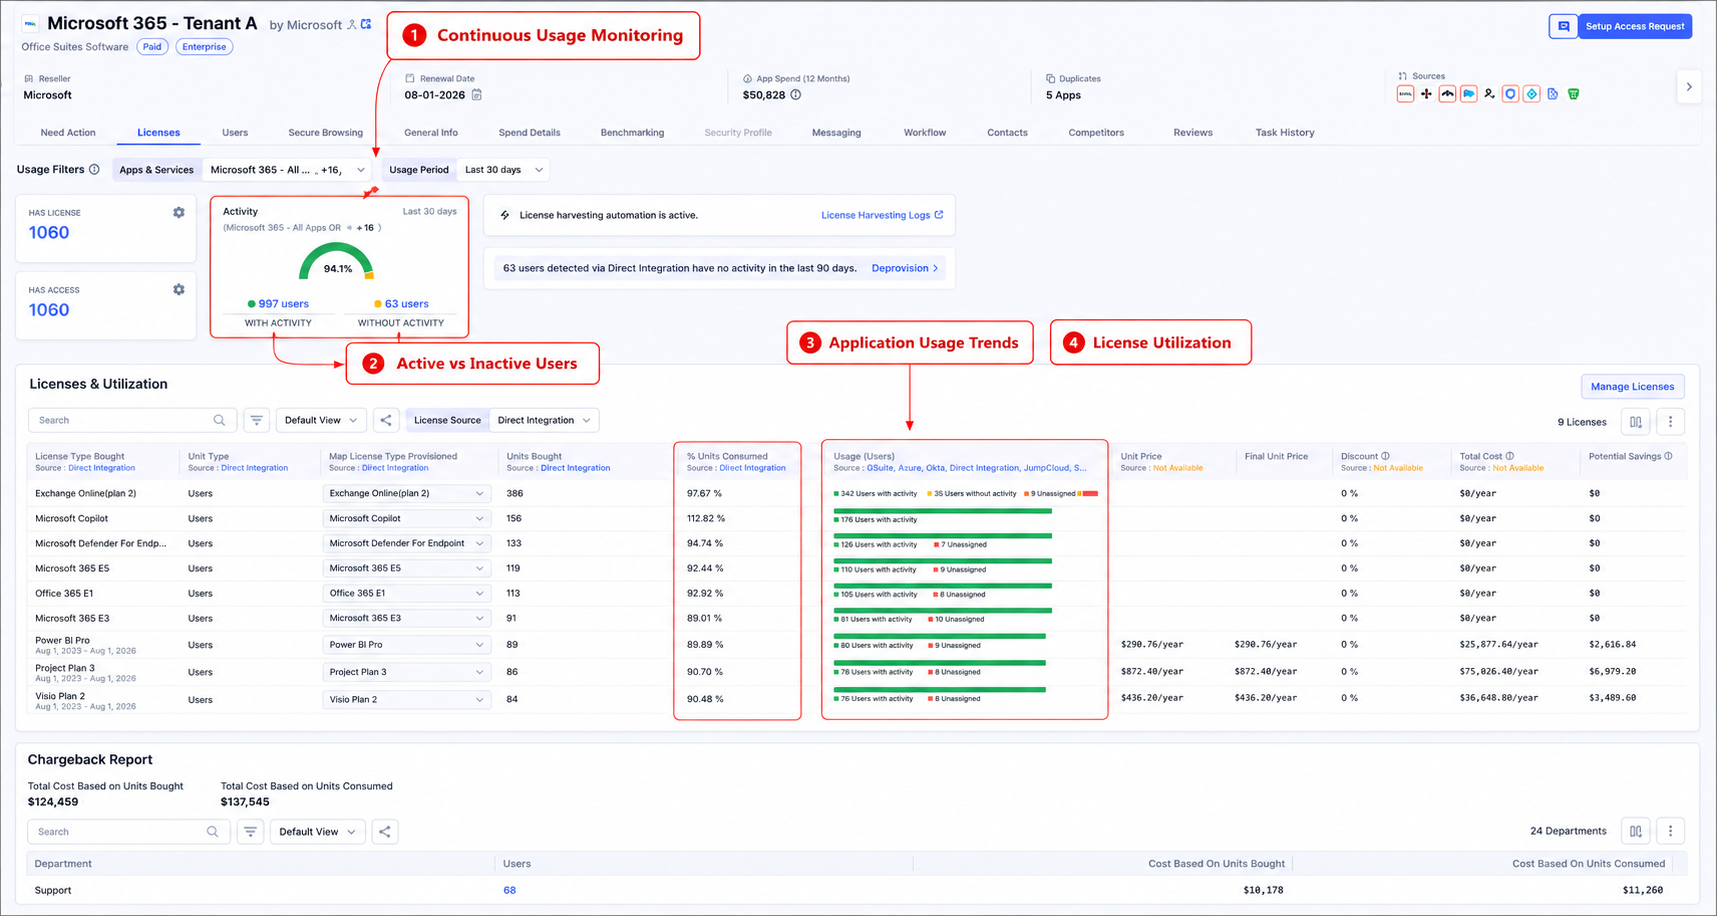The width and height of the screenshot is (1717, 916).
Task: Click the 68 users link for Support
Action: [510, 890]
